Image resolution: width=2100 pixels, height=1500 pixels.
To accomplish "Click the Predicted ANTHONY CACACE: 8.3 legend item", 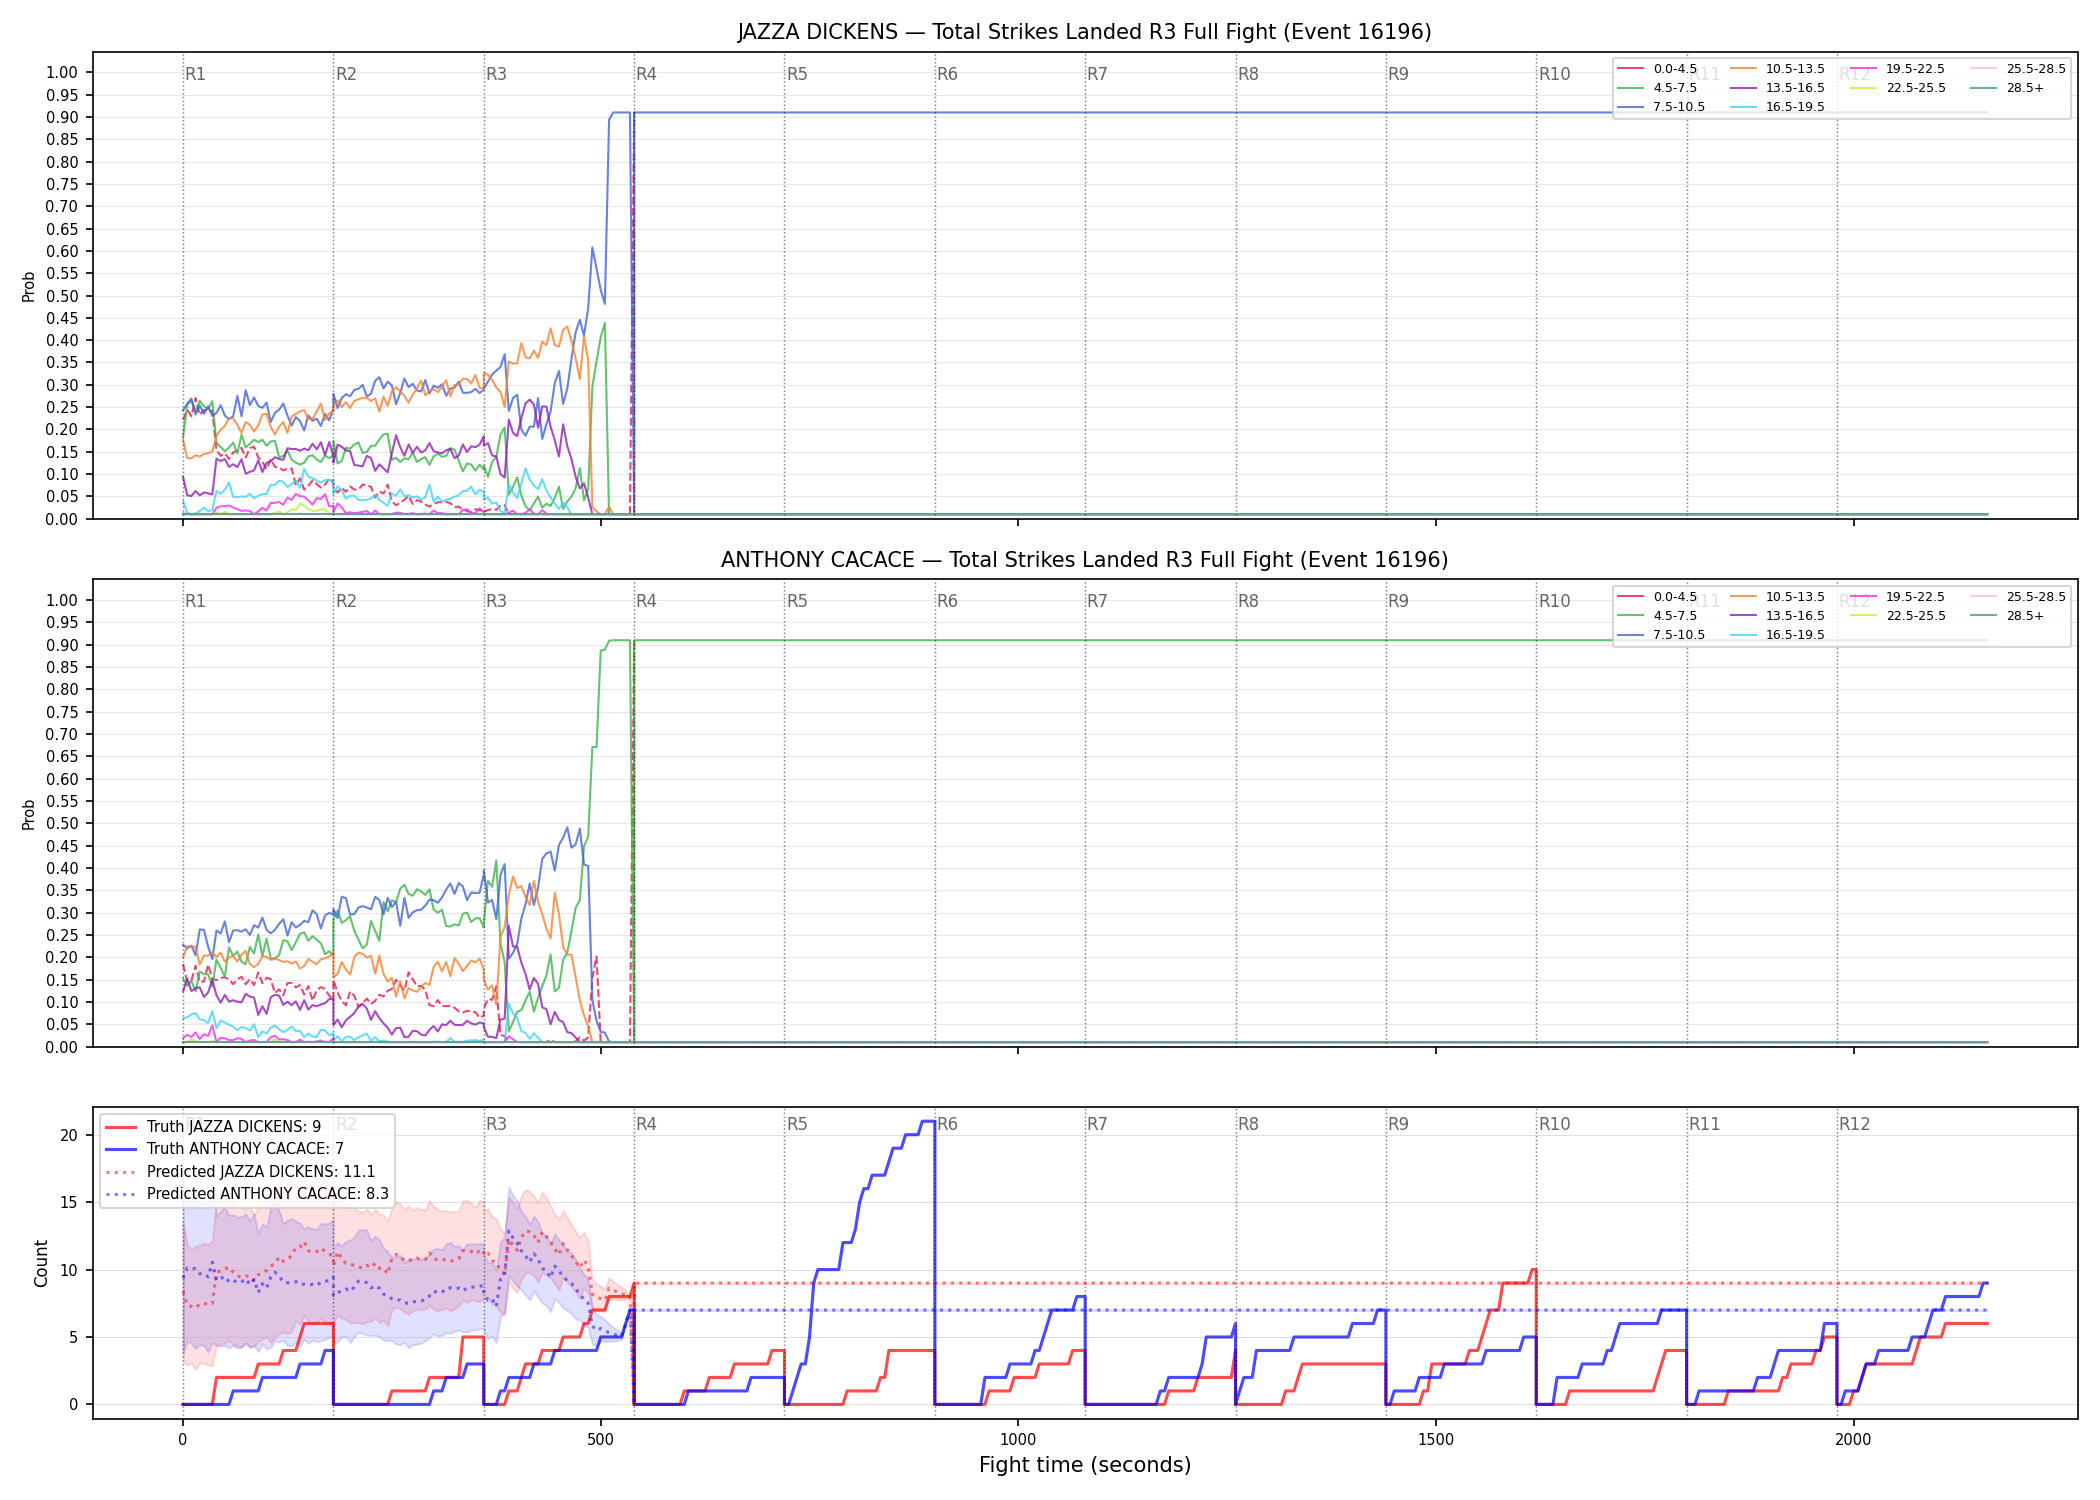I will [247, 1194].
